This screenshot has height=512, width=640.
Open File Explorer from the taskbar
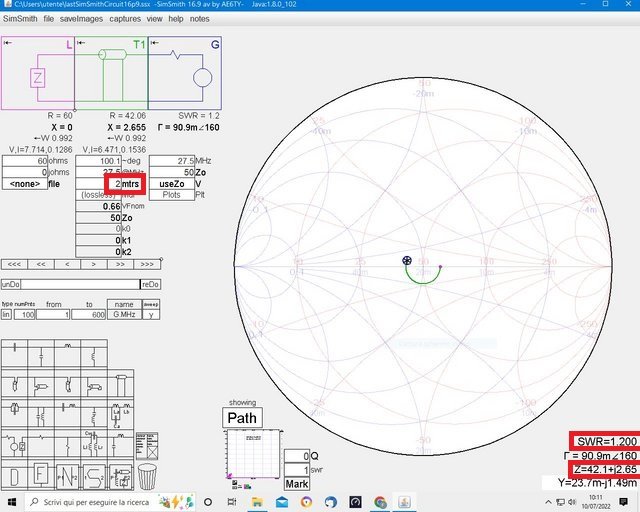coord(257,502)
